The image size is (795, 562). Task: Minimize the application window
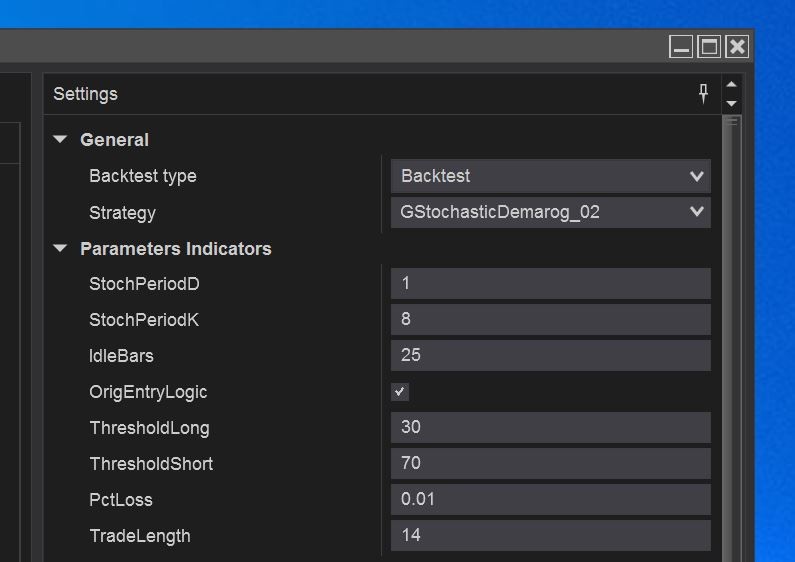tap(681, 47)
